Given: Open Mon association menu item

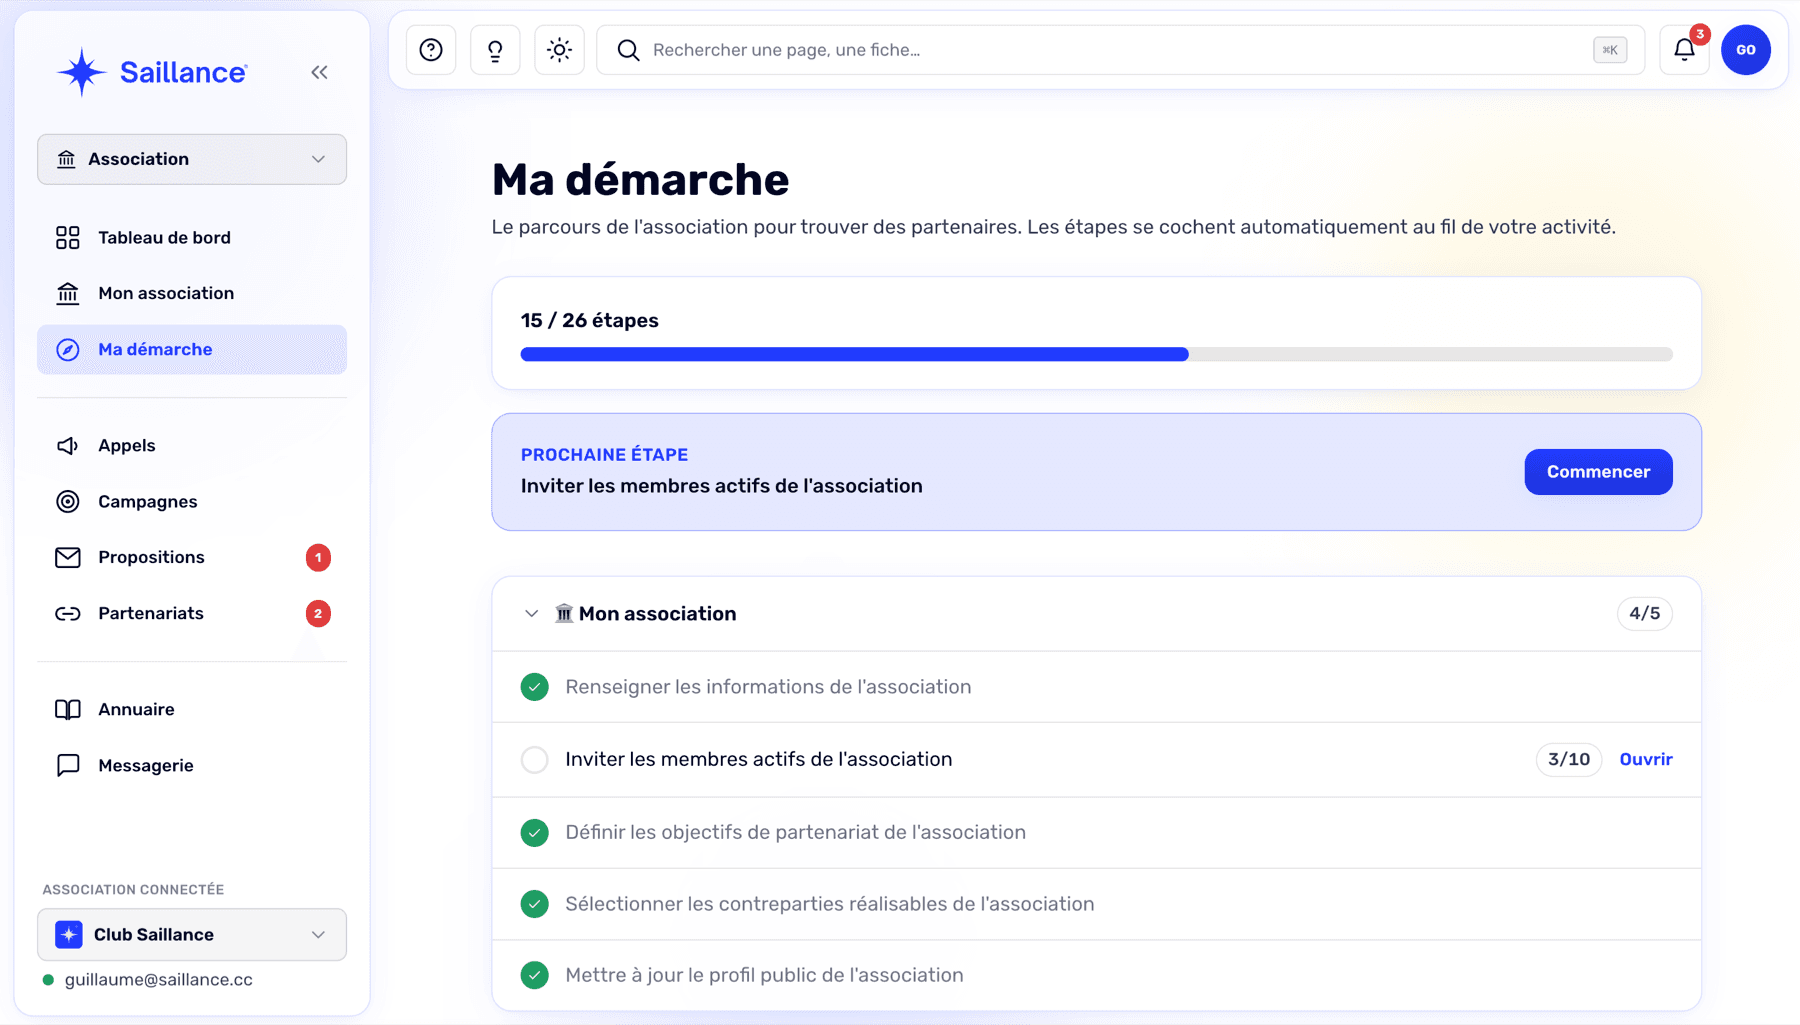Looking at the screenshot, I should pos(192,293).
